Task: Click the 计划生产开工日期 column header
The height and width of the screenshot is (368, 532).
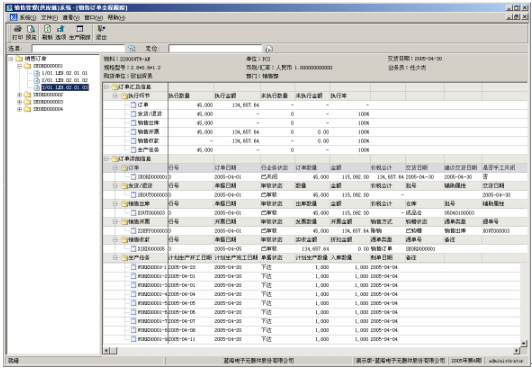Action: (x=190, y=258)
